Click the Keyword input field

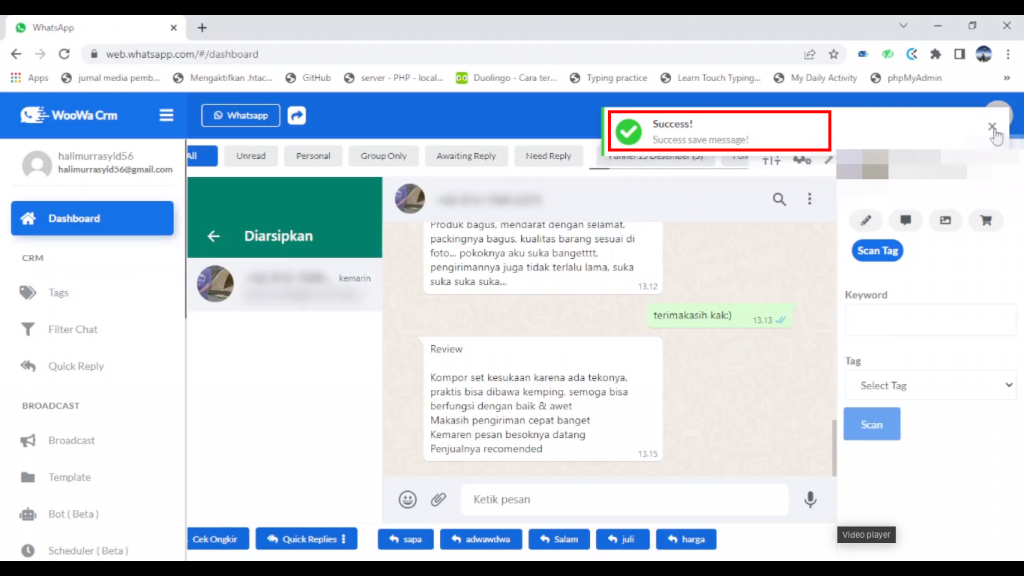(930, 320)
